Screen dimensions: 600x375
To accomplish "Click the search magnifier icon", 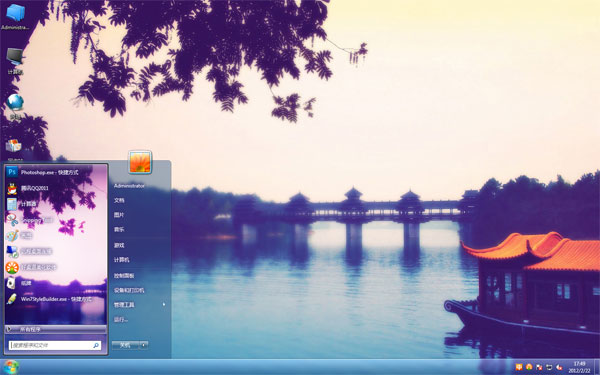I will (96, 345).
